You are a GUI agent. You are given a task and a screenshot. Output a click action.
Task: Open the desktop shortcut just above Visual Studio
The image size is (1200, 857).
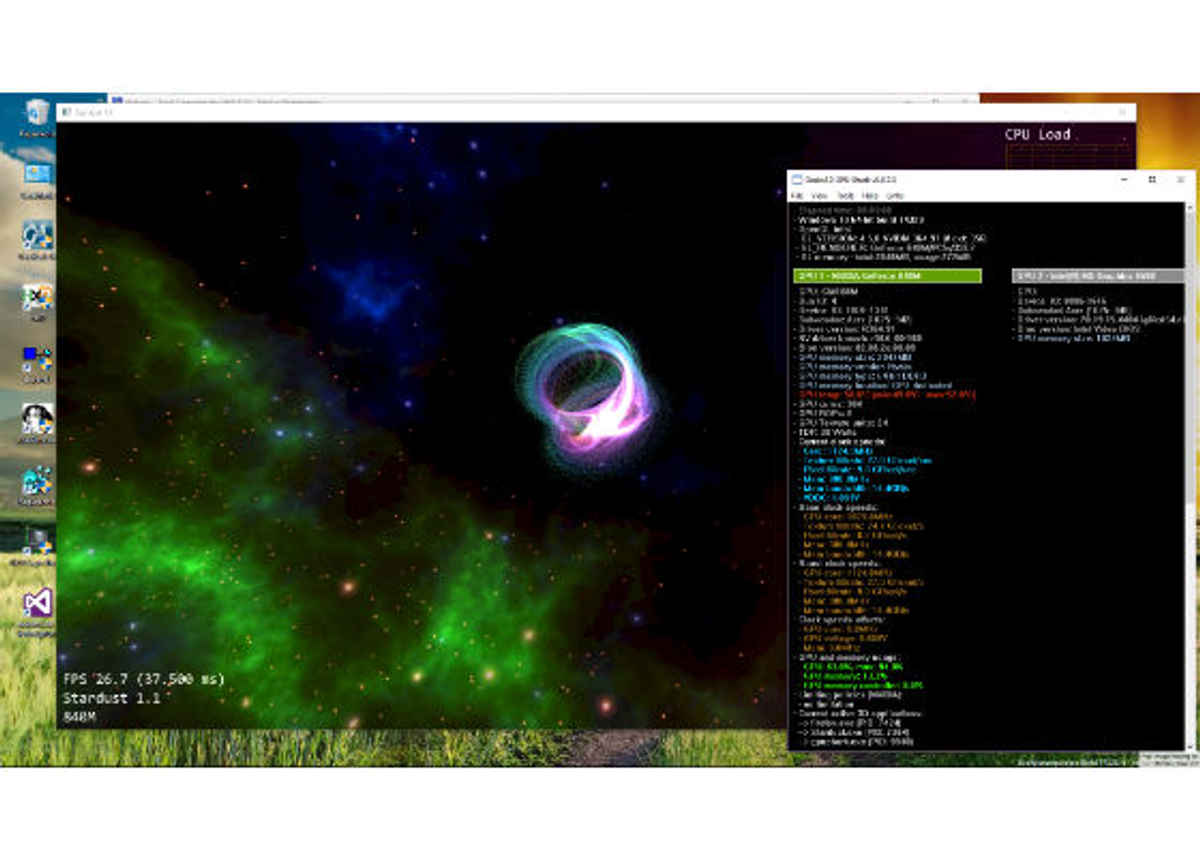click(38, 542)
